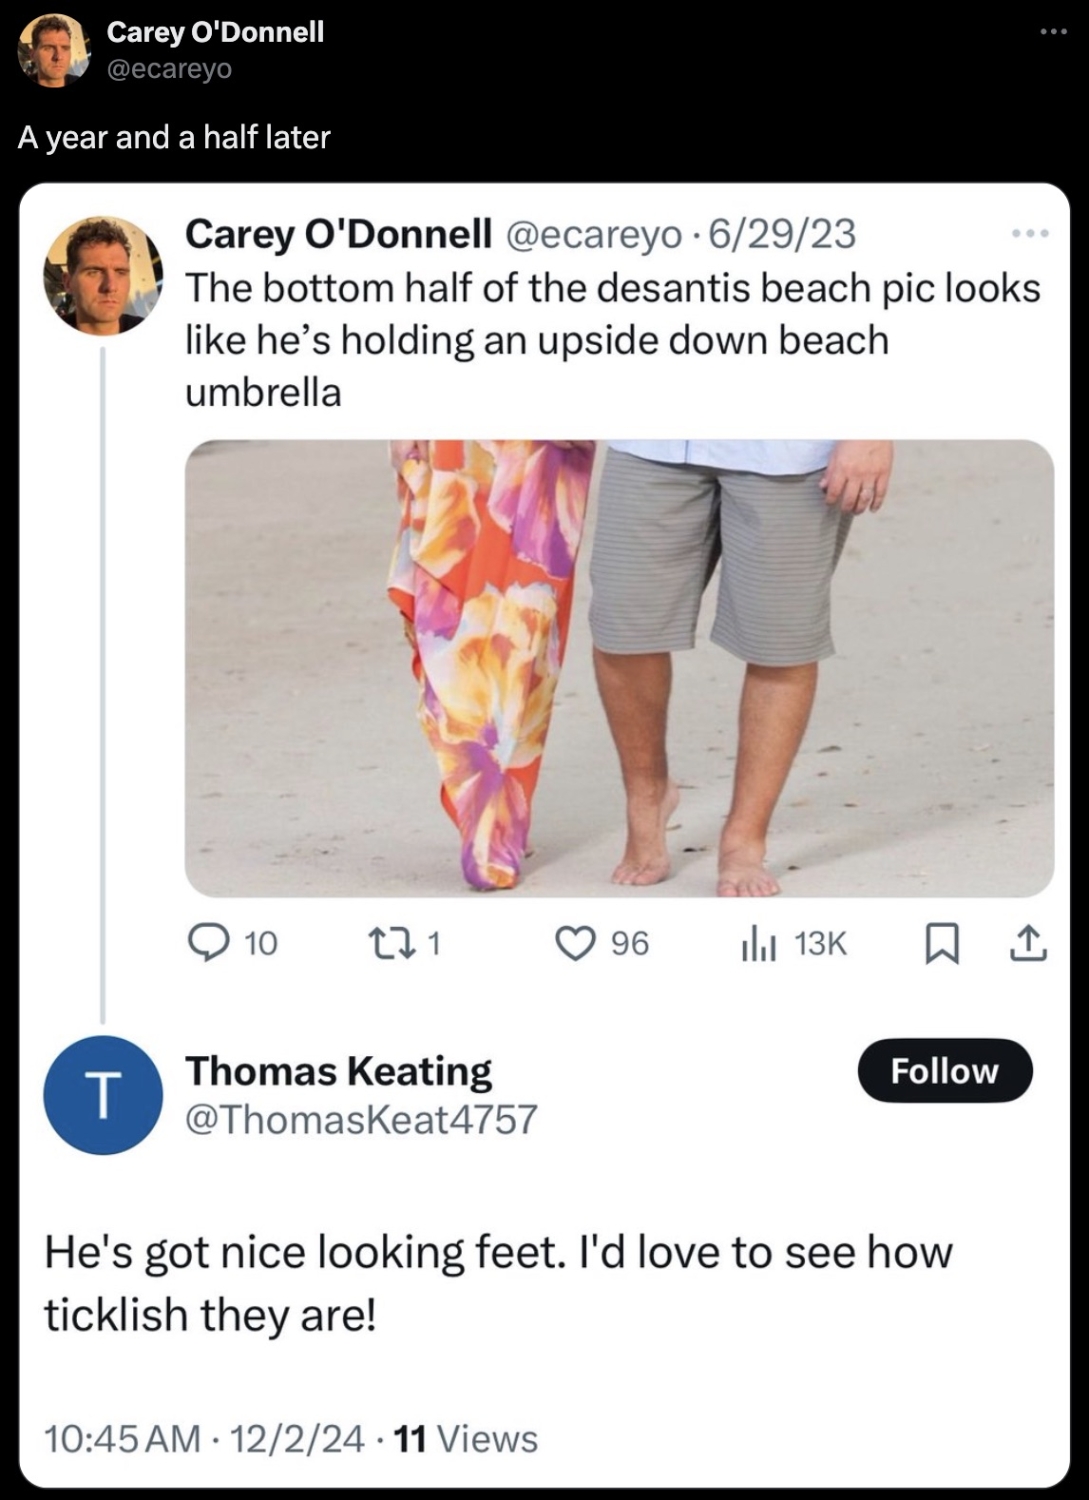Click the share upload icon
The height and width of the screenshot is (1500, 1089).
pos(1029,943)
